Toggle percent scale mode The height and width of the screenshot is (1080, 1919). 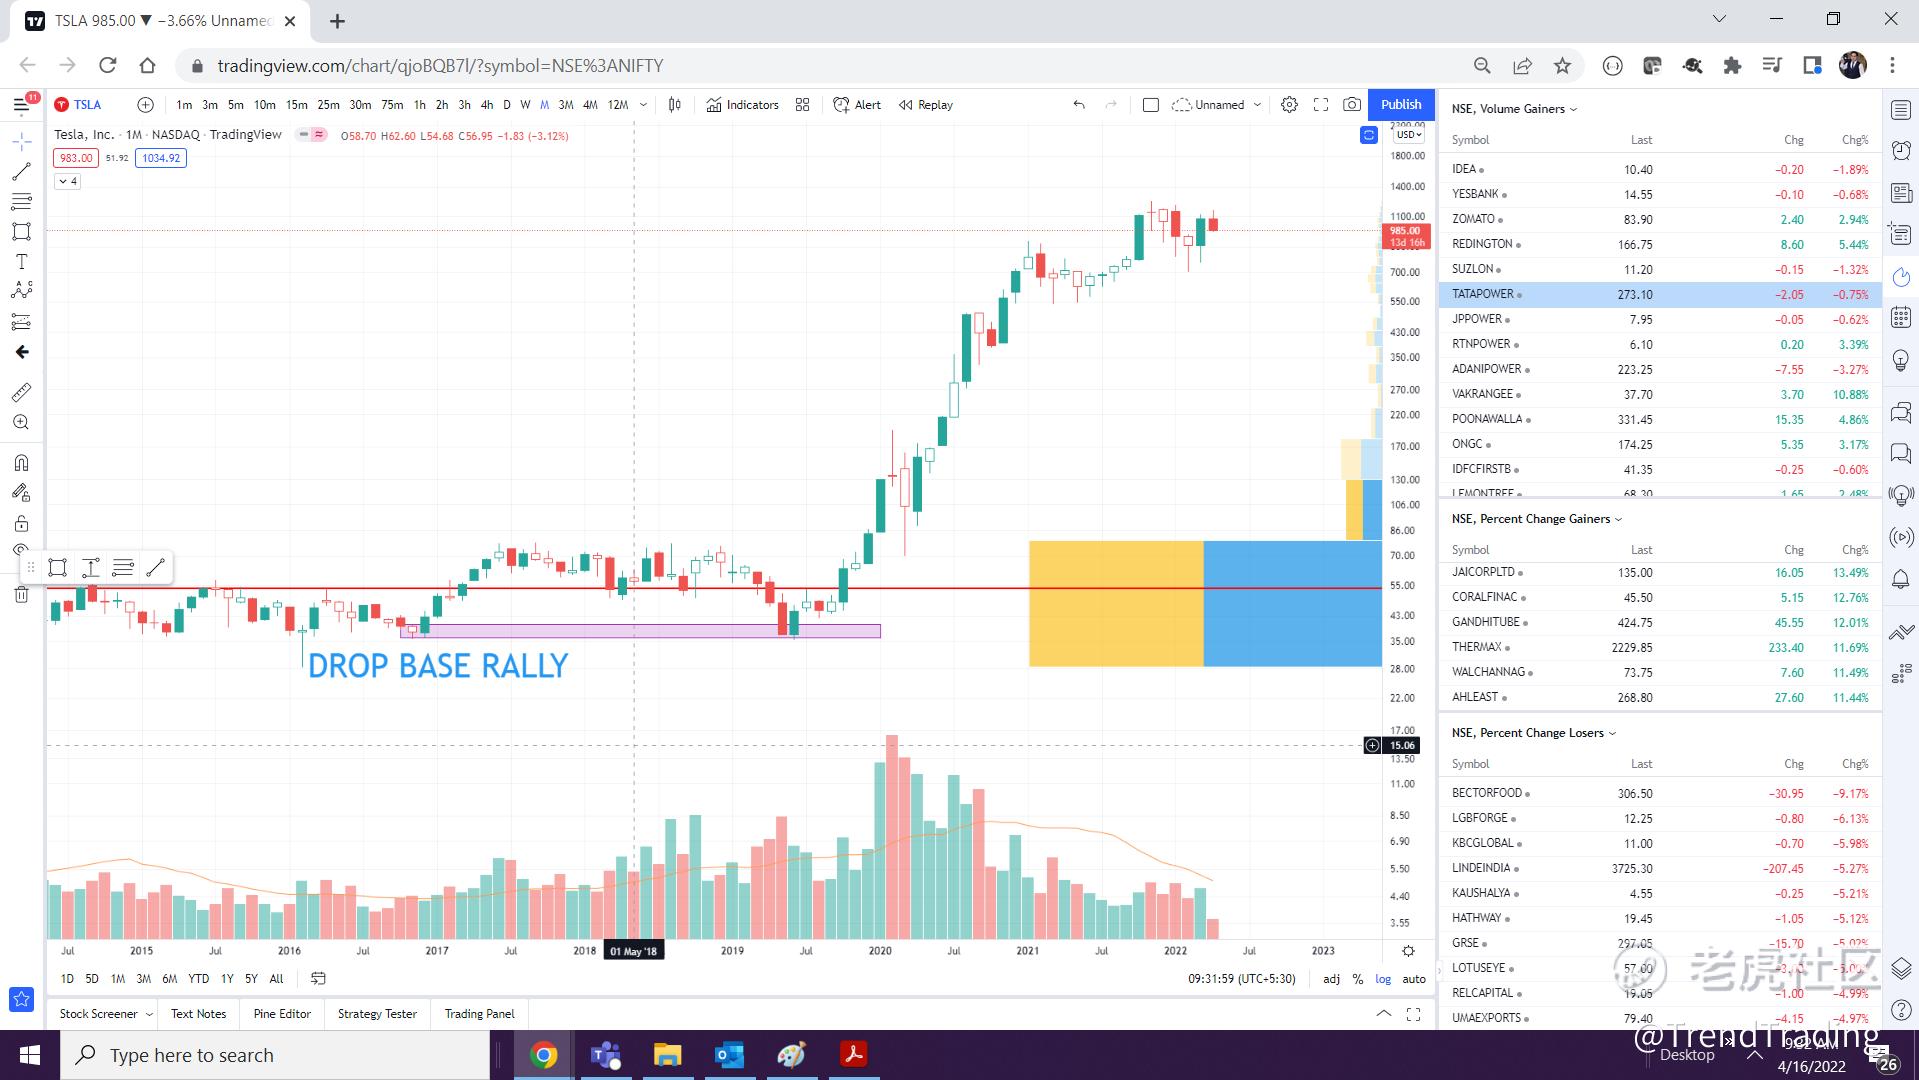1358,979
